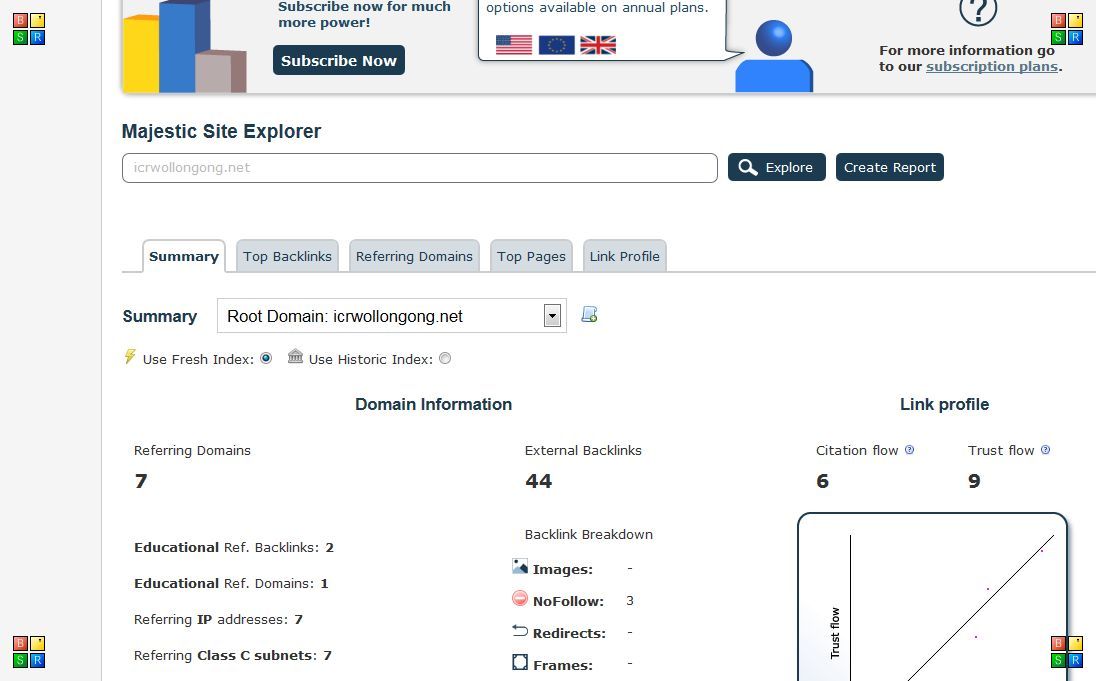Image resolution: width=1096 pixels, height=681 pixels.
Task: Click the Educational Ref. Backlinks: 2 line
Action: [x=234, y=547]
